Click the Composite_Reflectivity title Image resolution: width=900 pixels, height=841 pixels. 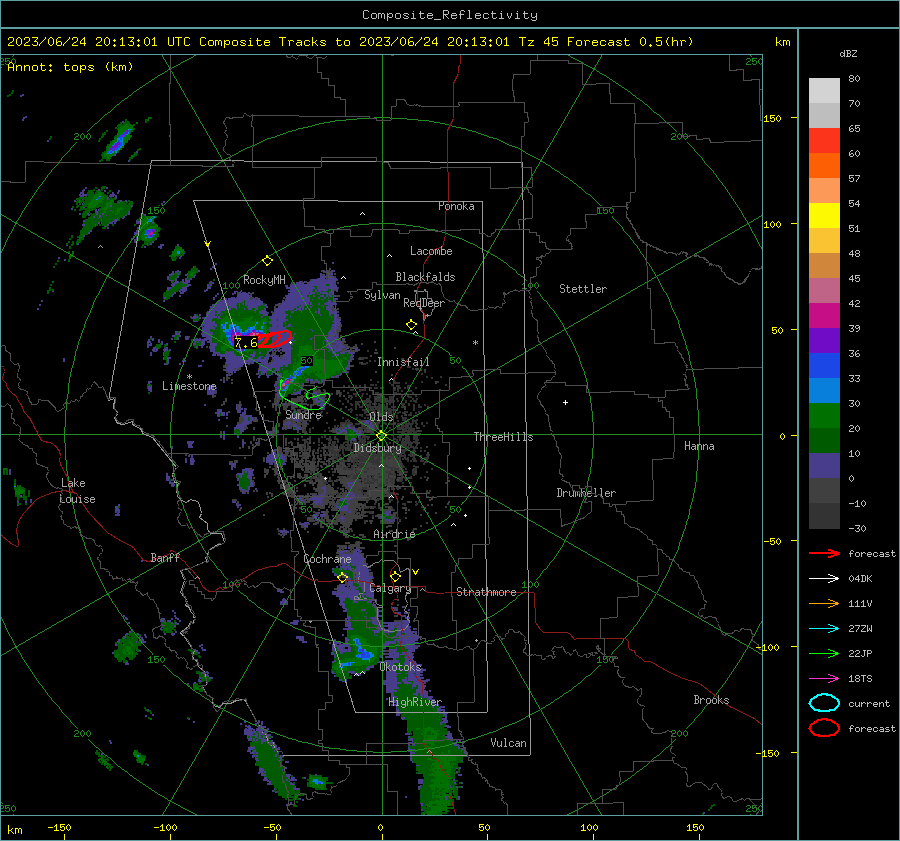449,15
